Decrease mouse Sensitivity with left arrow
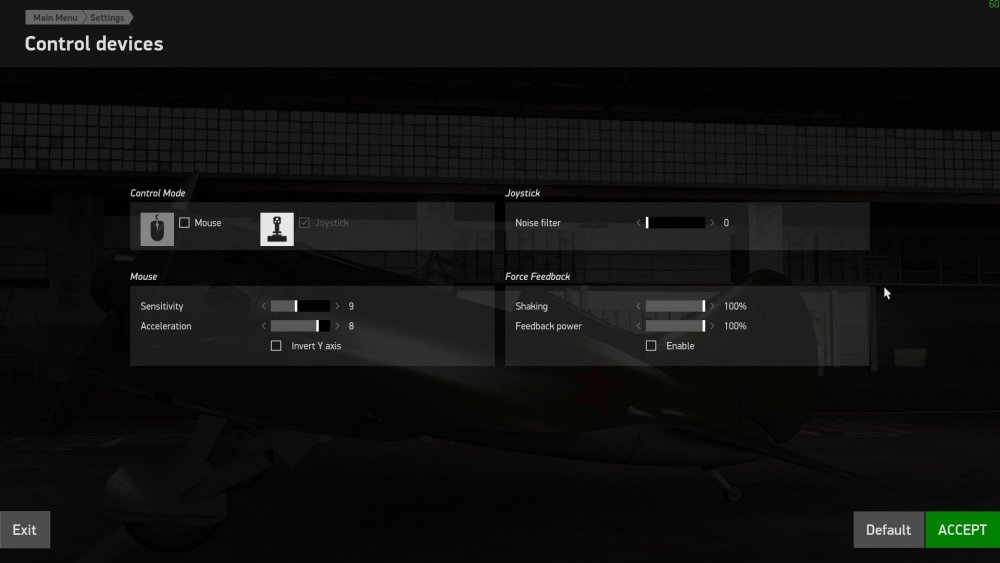 tap(263, 306)
